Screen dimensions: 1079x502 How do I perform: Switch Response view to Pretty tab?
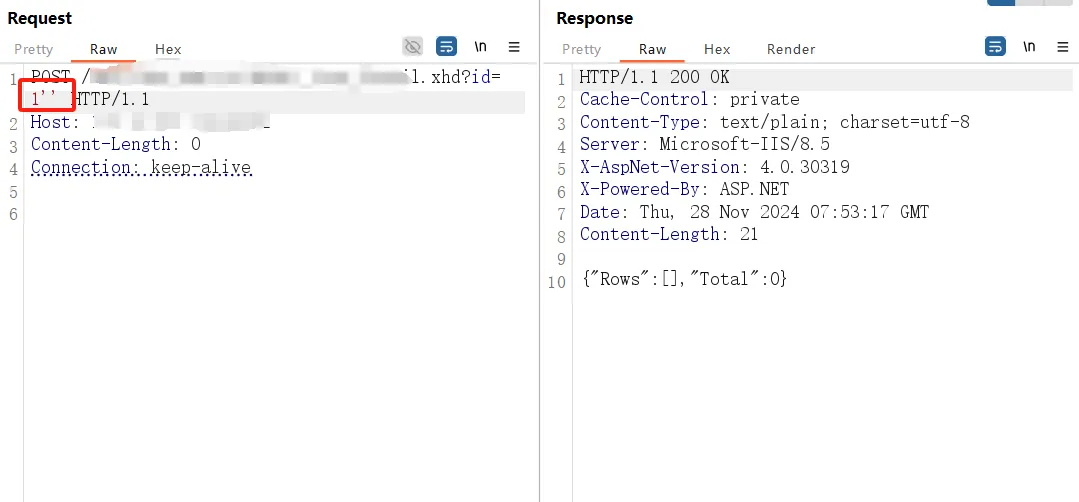[581, 50]
